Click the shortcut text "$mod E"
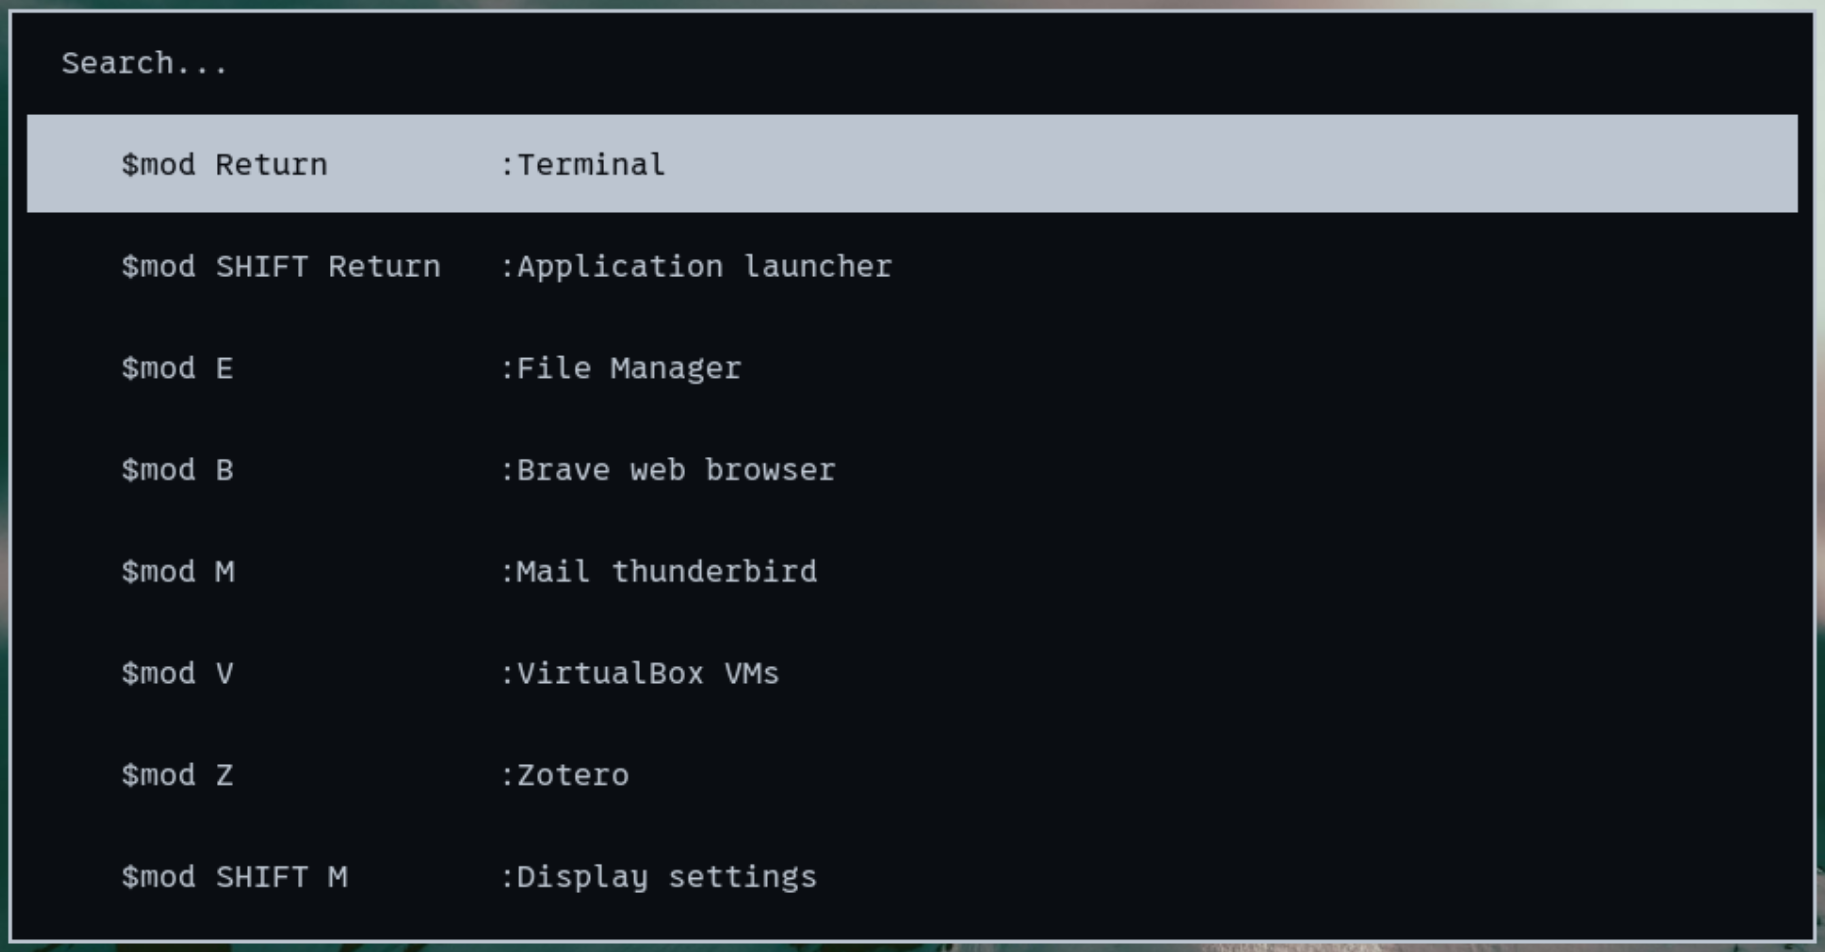This screenshot has height=952, width=1825. (x=178, y=368)
